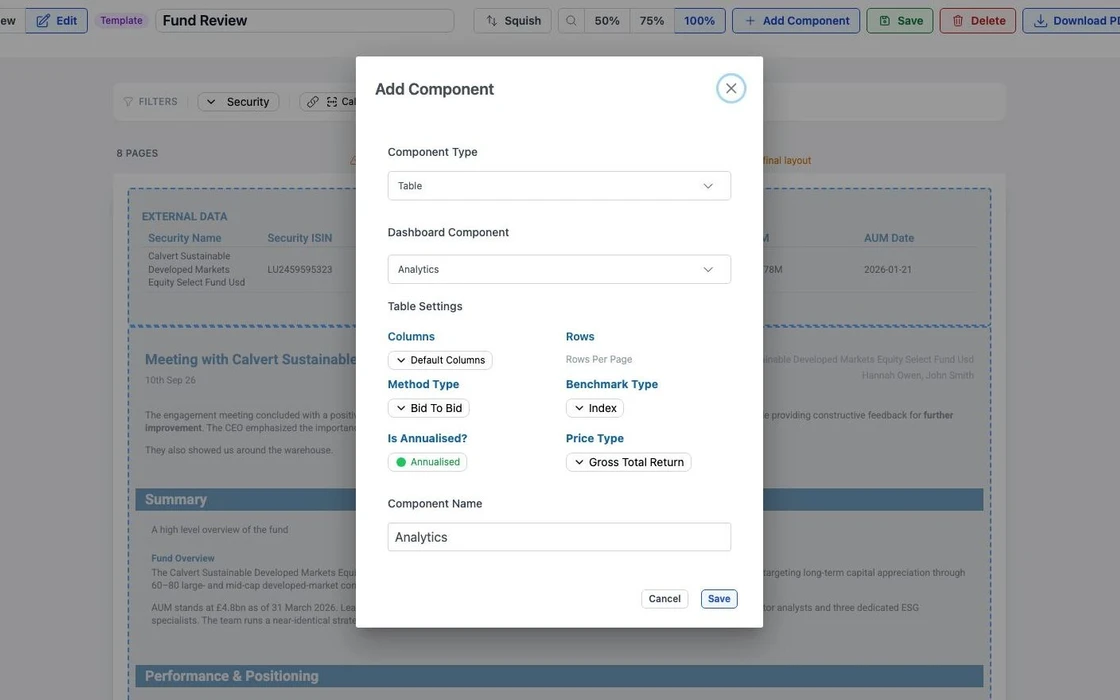Screen dimensions: 1120x700
Task: Click the Meeting with Calvert Sustainable heading
Action: 250,359
